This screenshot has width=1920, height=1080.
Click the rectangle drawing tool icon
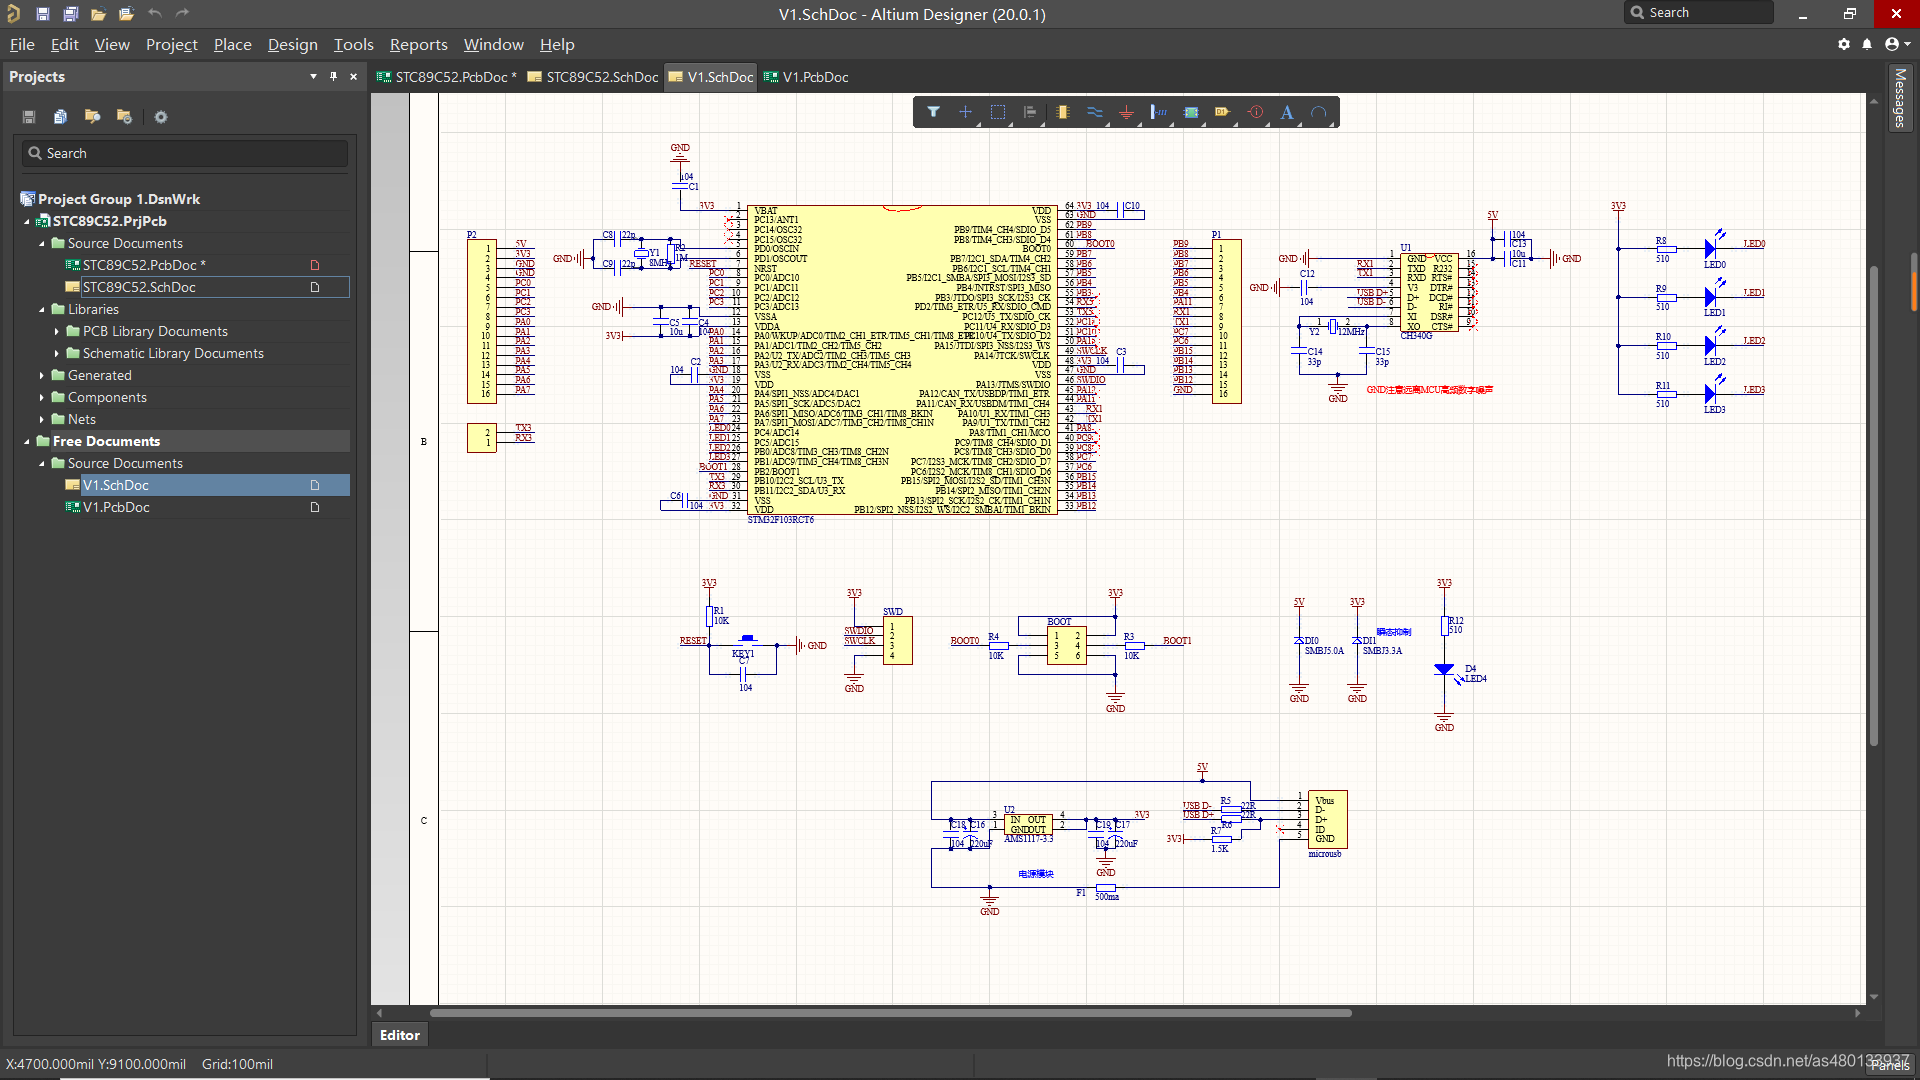click(998, 112)
